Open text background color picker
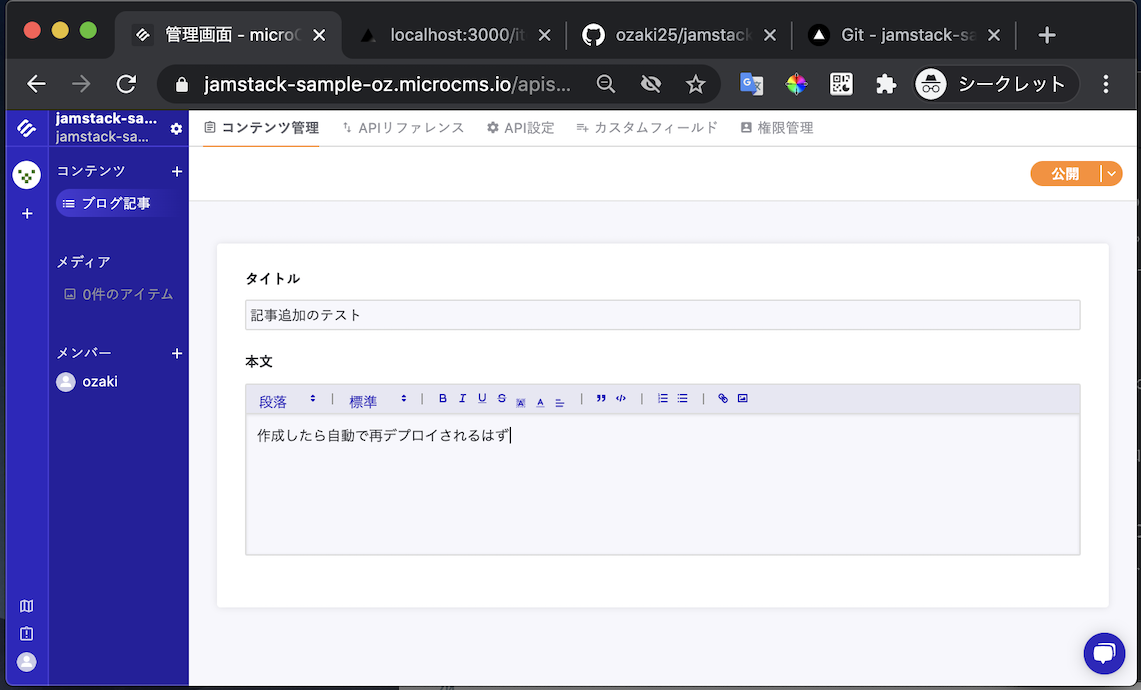 pos(521,402)
